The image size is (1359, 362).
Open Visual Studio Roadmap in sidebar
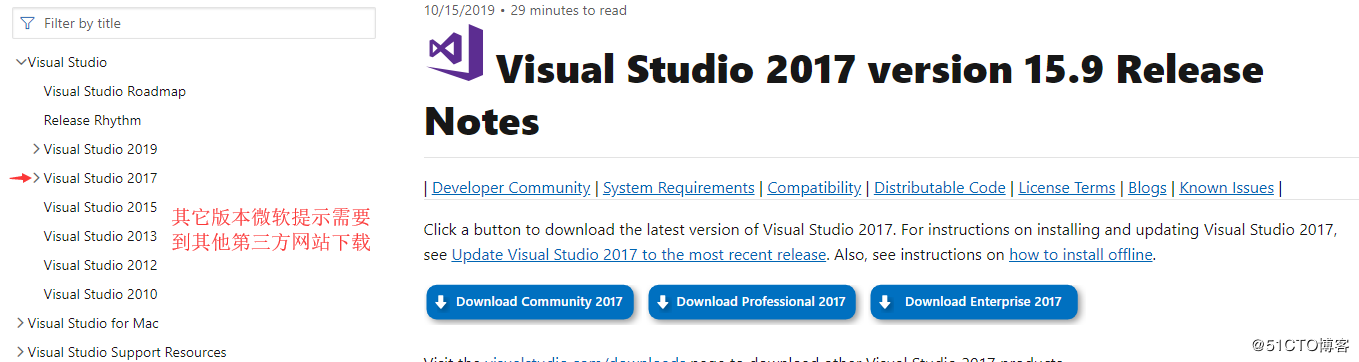pos(115,91)
